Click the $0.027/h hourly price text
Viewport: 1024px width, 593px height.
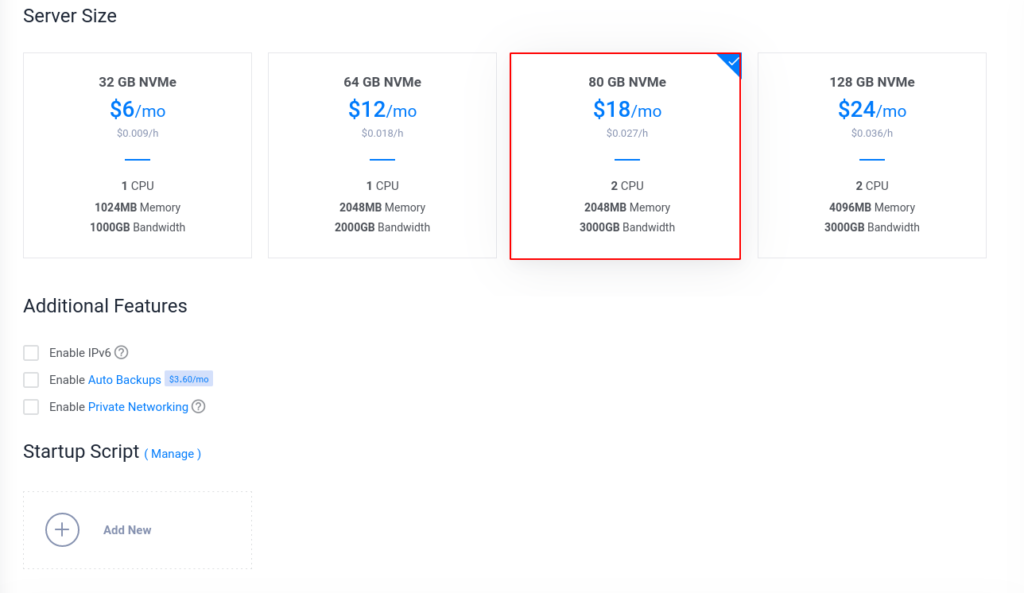click(627, 133)
